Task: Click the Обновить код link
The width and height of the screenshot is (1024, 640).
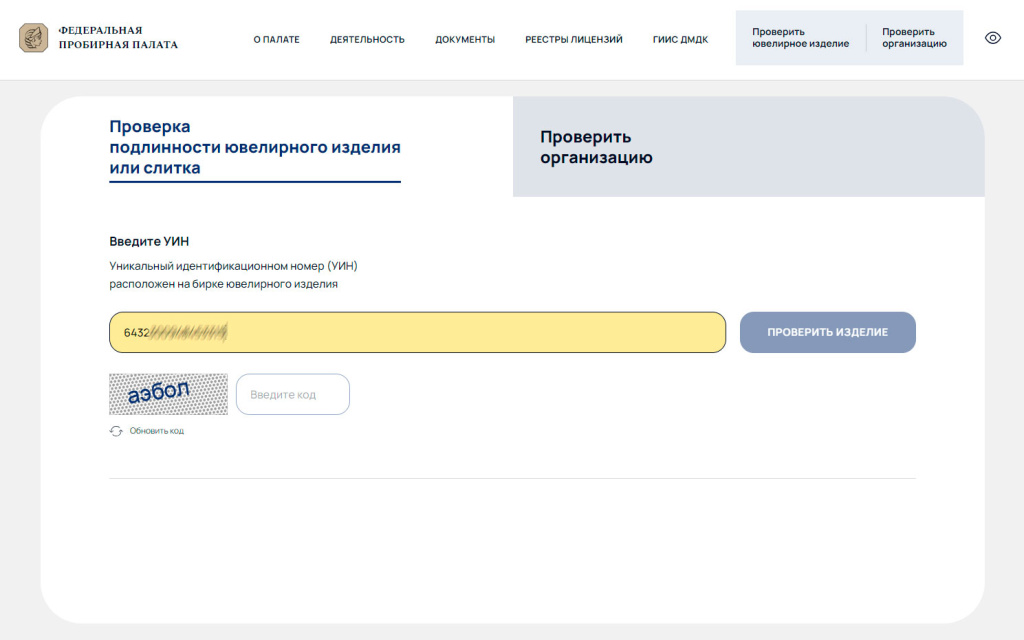Action: (156, 431)
